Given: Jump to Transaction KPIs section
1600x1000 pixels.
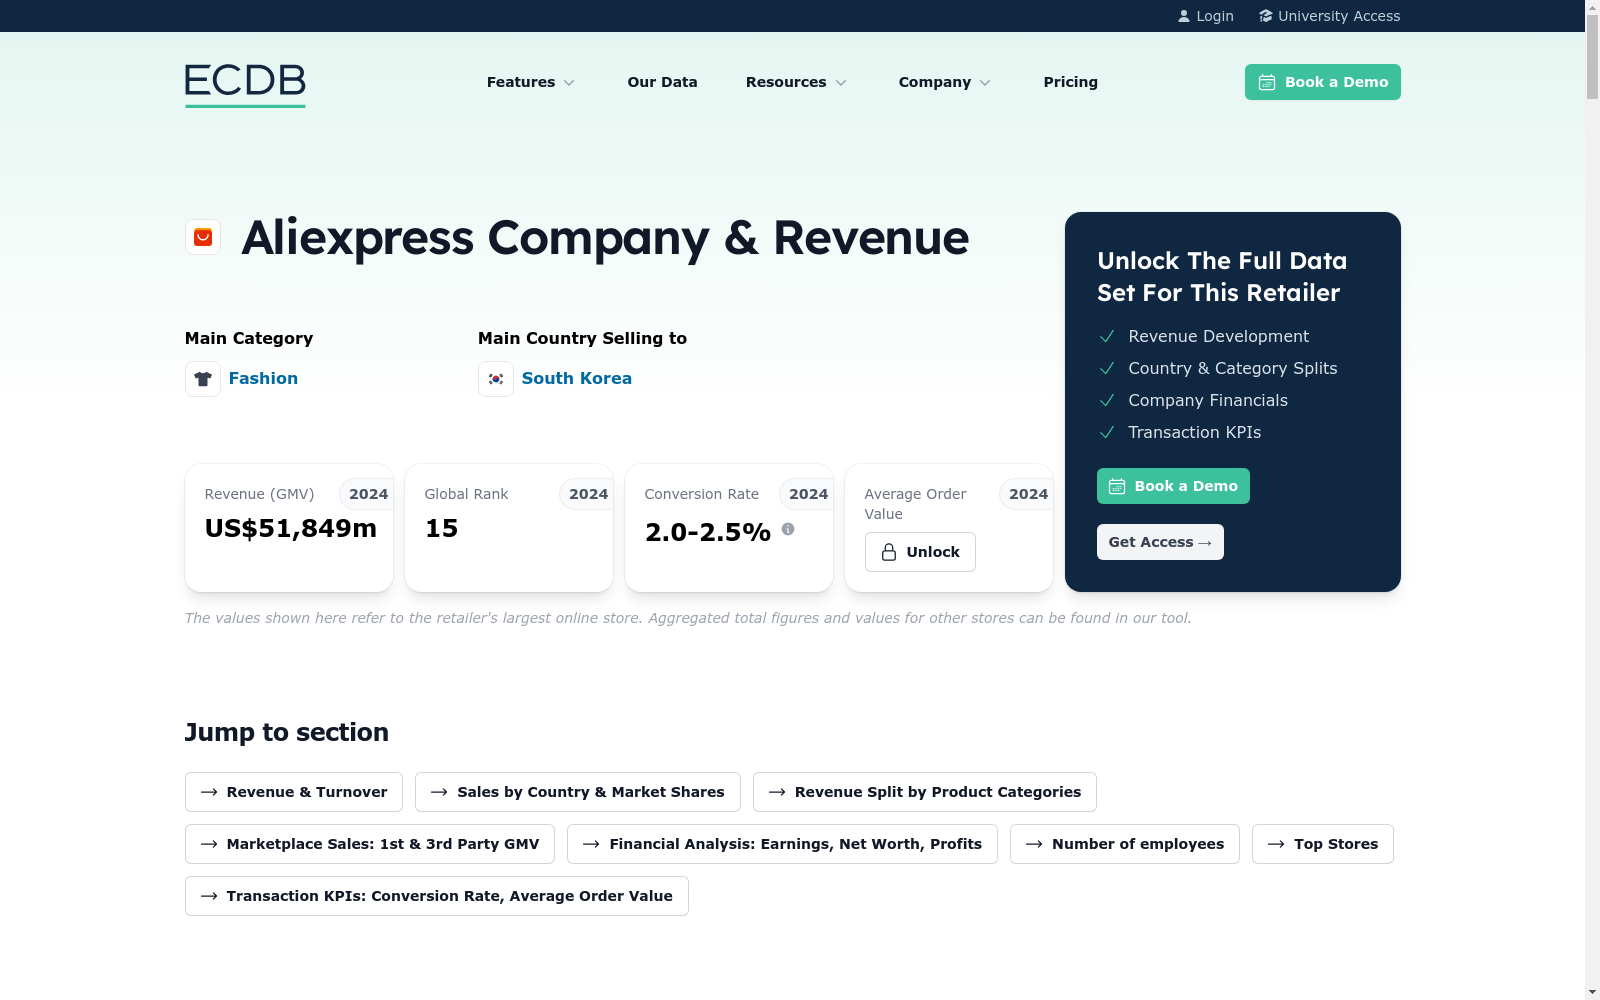Looking at the screenshot, I should tap(437, 896).
